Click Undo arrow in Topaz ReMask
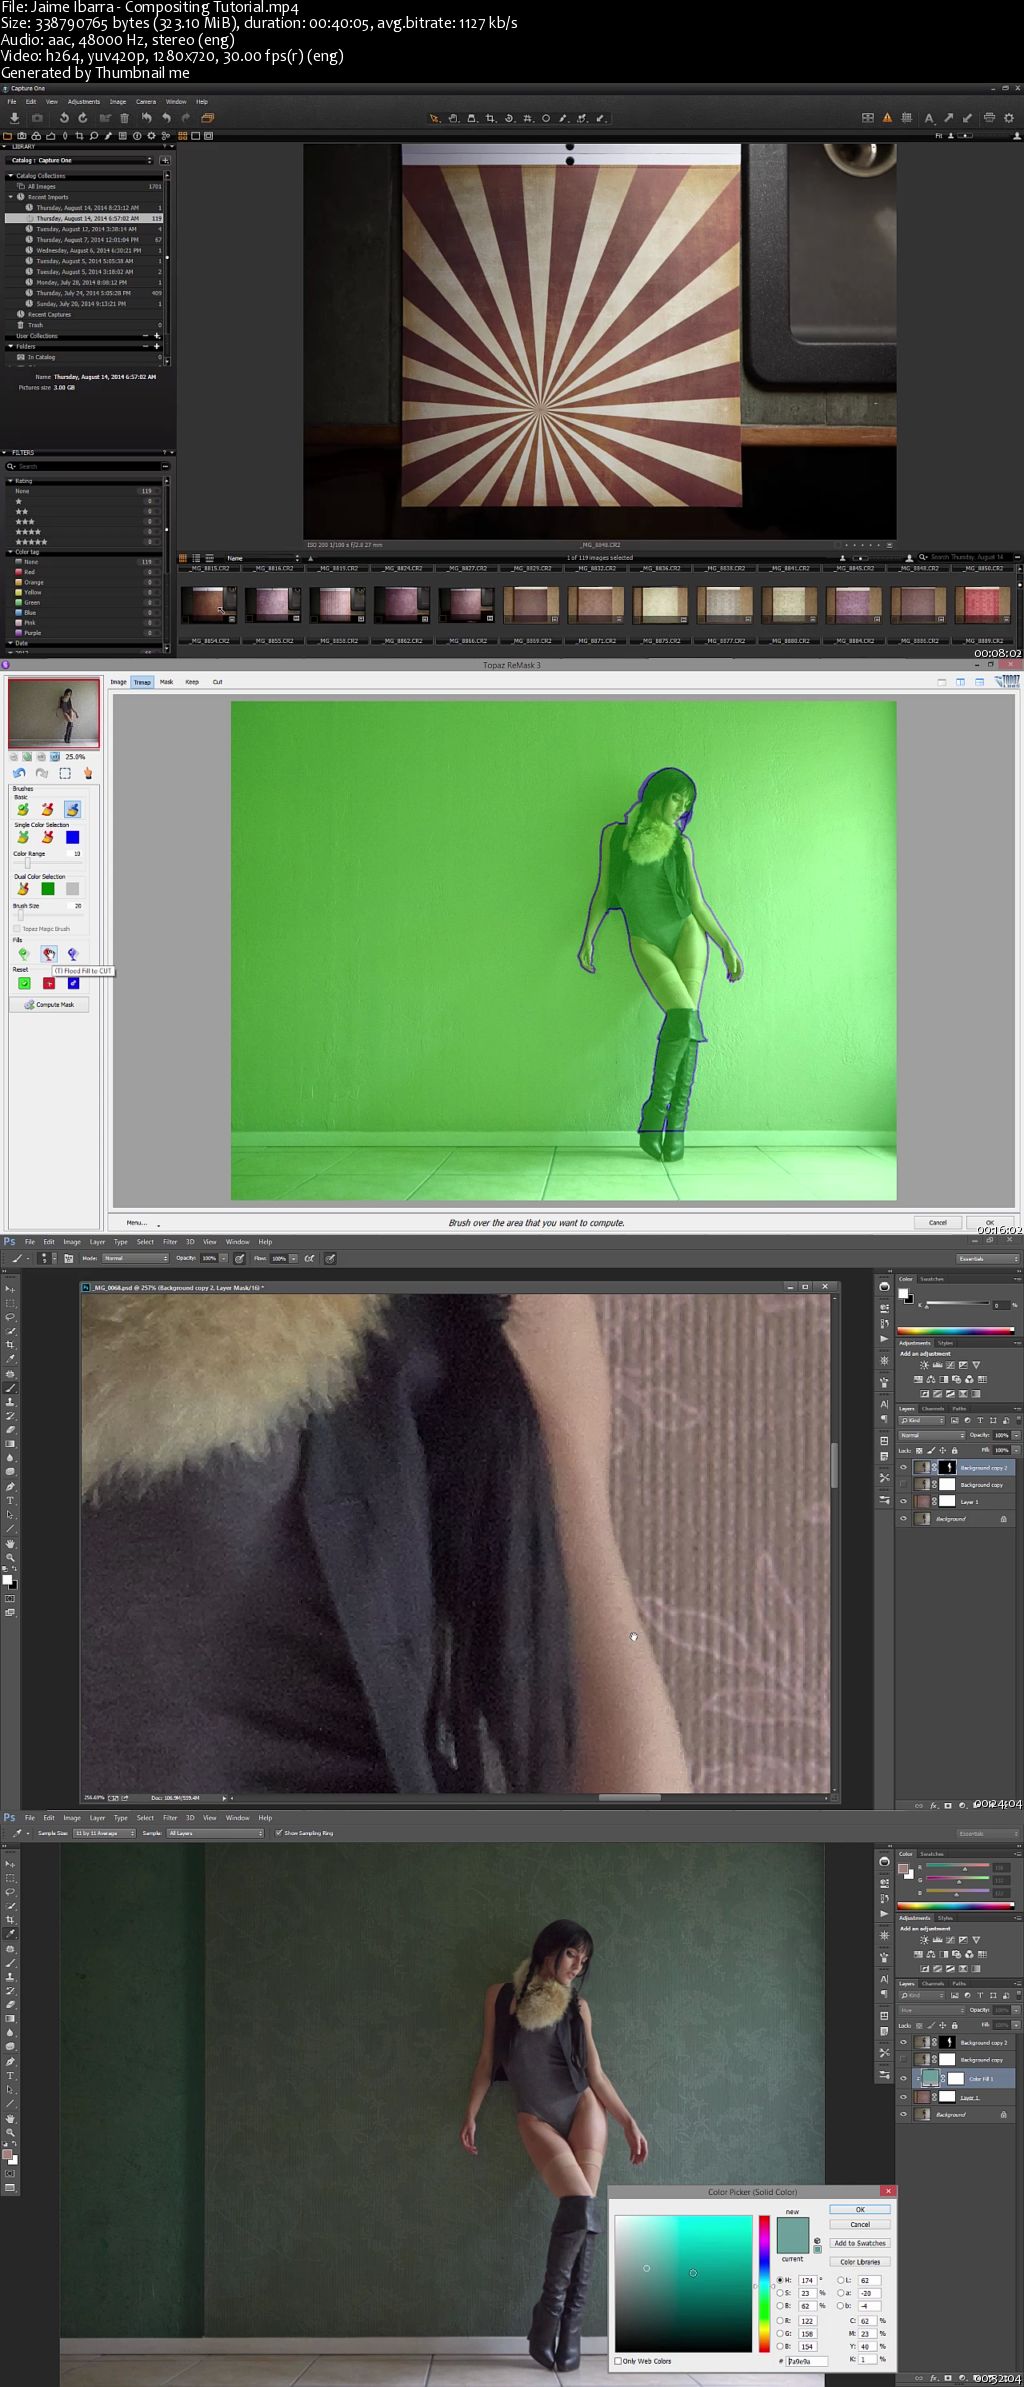Viewport: 1024px width, 2387px height. (19, 773)
